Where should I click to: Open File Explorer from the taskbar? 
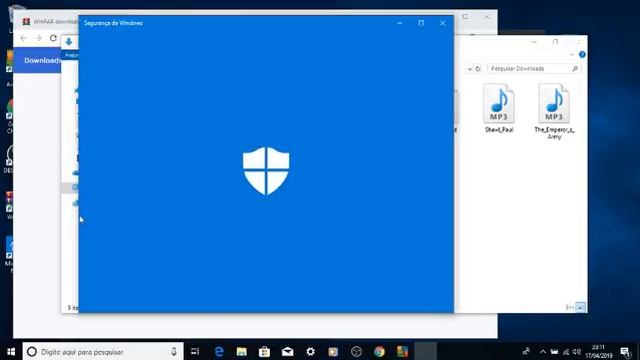coord(242,351)
